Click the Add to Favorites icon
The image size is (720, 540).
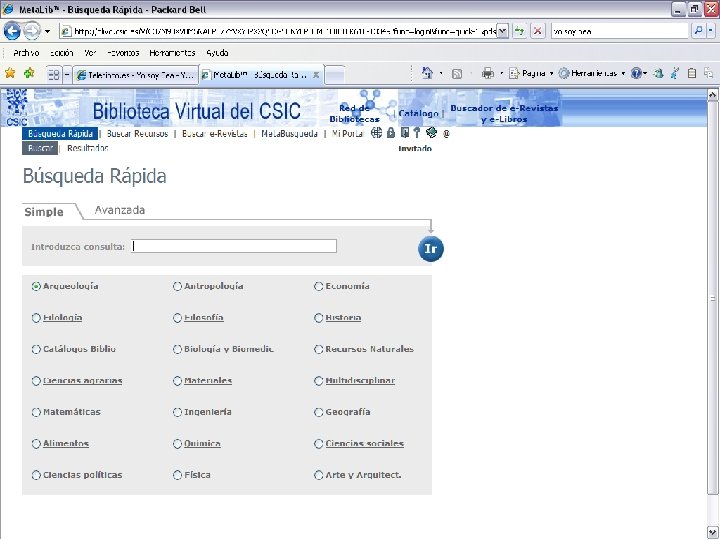point(29,73)
